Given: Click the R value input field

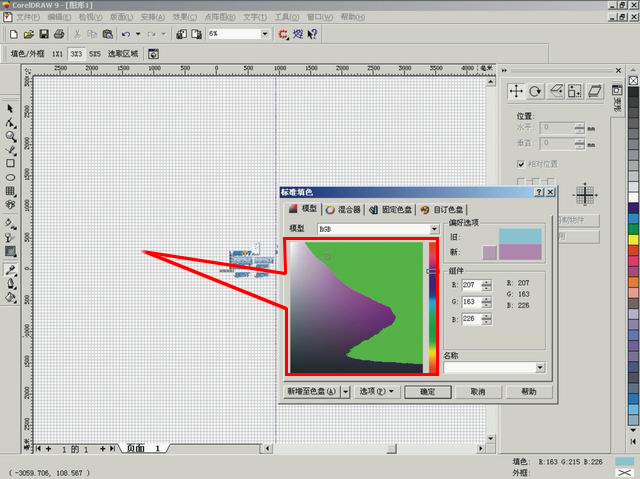Looking at the screenshot, I should (x=471, y=285).
